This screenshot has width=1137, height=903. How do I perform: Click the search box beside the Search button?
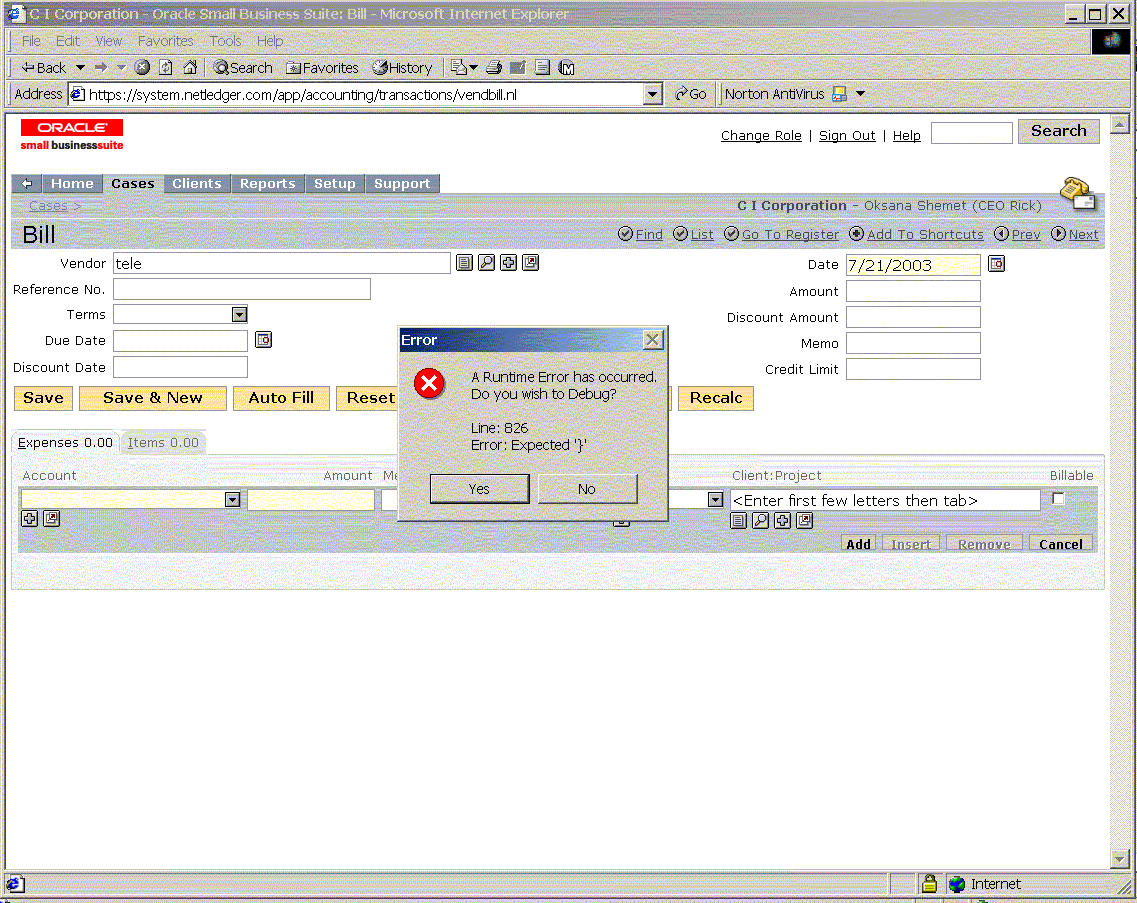coord(972,133)
